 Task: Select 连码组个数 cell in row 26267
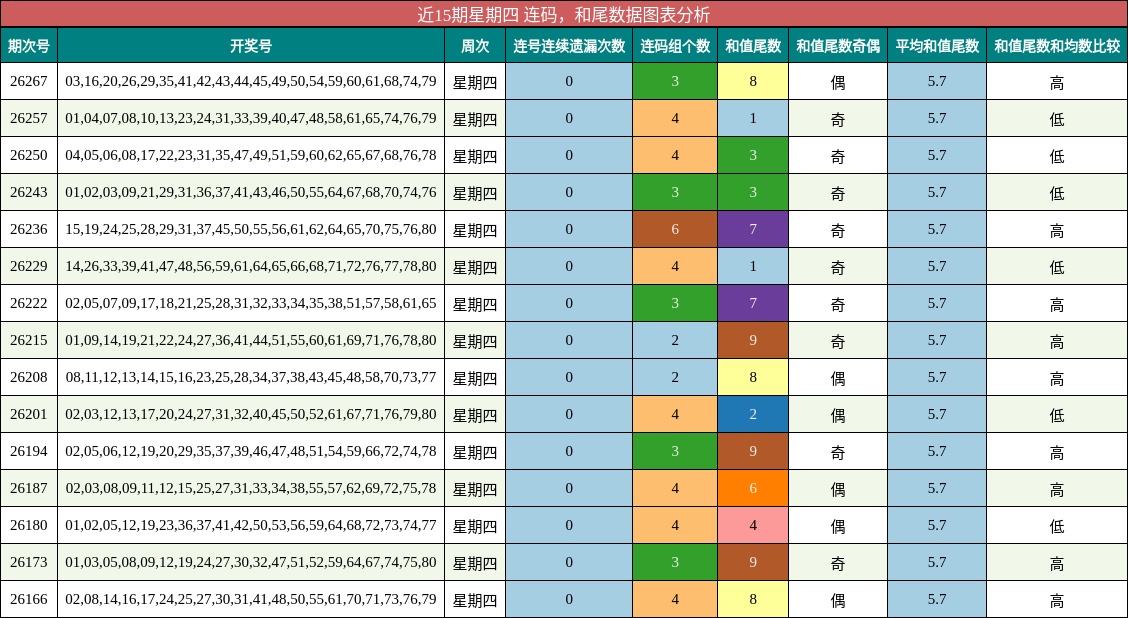click(675, 81)
